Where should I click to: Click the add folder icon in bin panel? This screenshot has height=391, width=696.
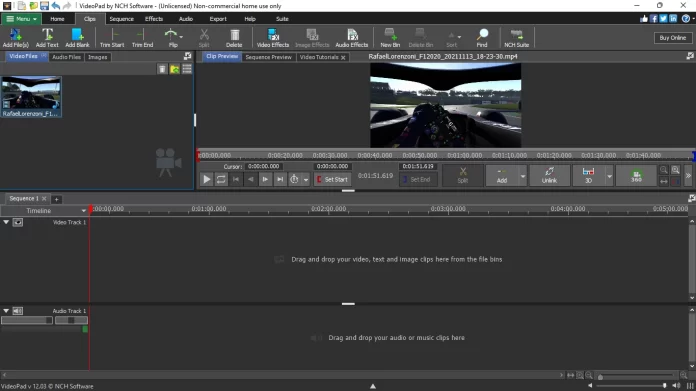(175, 69)
